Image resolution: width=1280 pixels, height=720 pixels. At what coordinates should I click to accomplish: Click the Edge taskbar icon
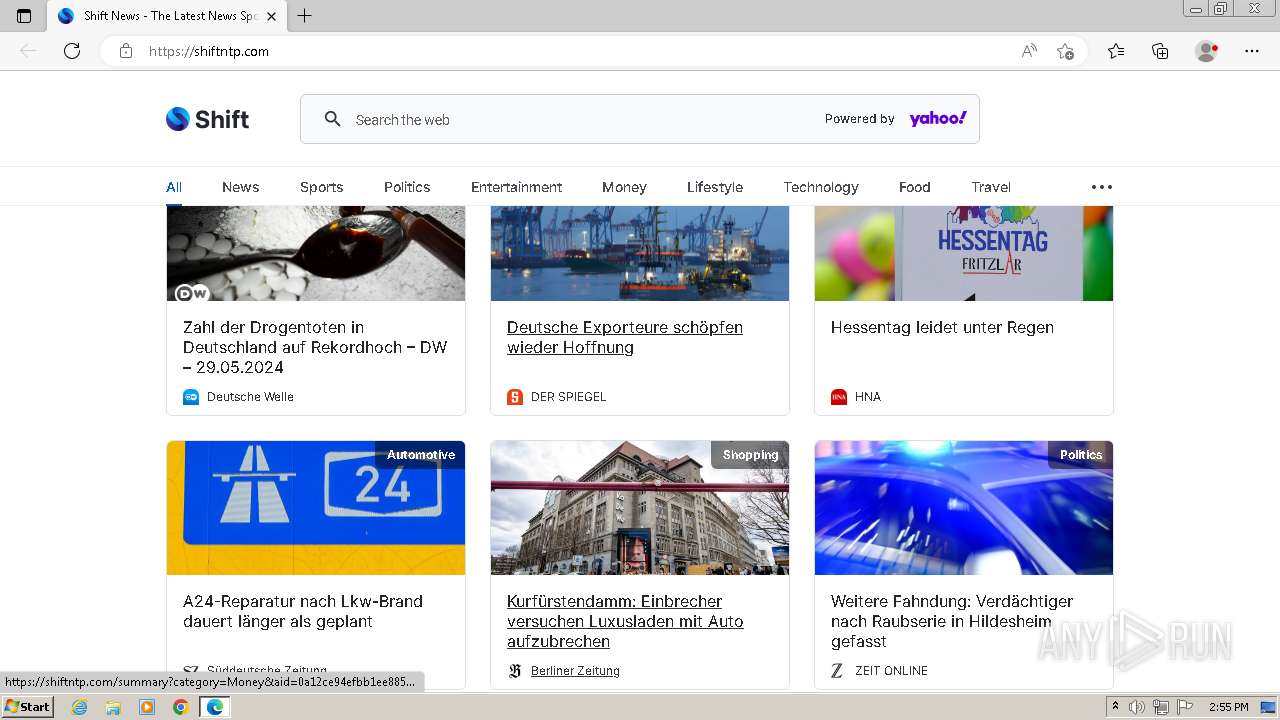point(214,707)
